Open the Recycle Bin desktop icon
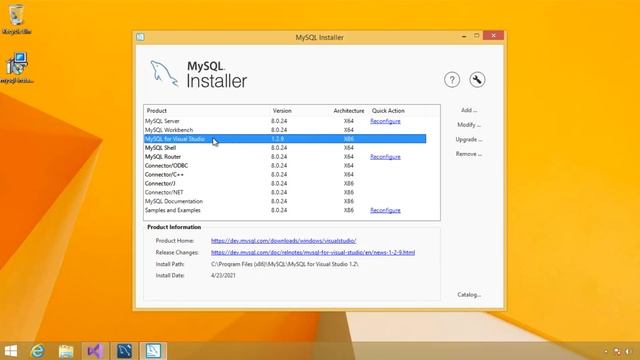The height and width of the screenshot is (360, 640). [x=17, y=19]
